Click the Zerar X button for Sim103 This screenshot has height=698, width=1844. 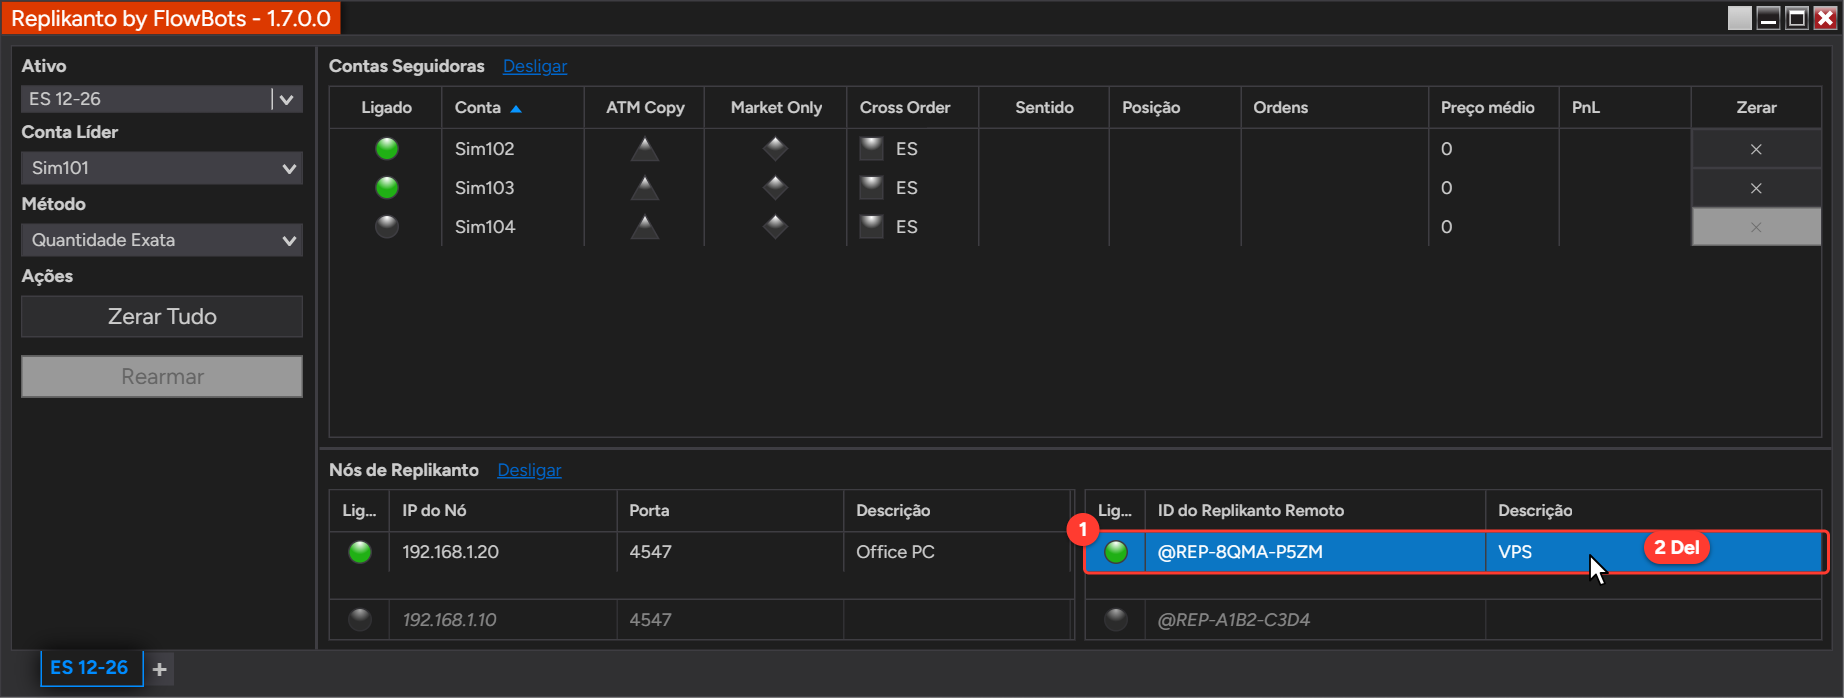1756,188
